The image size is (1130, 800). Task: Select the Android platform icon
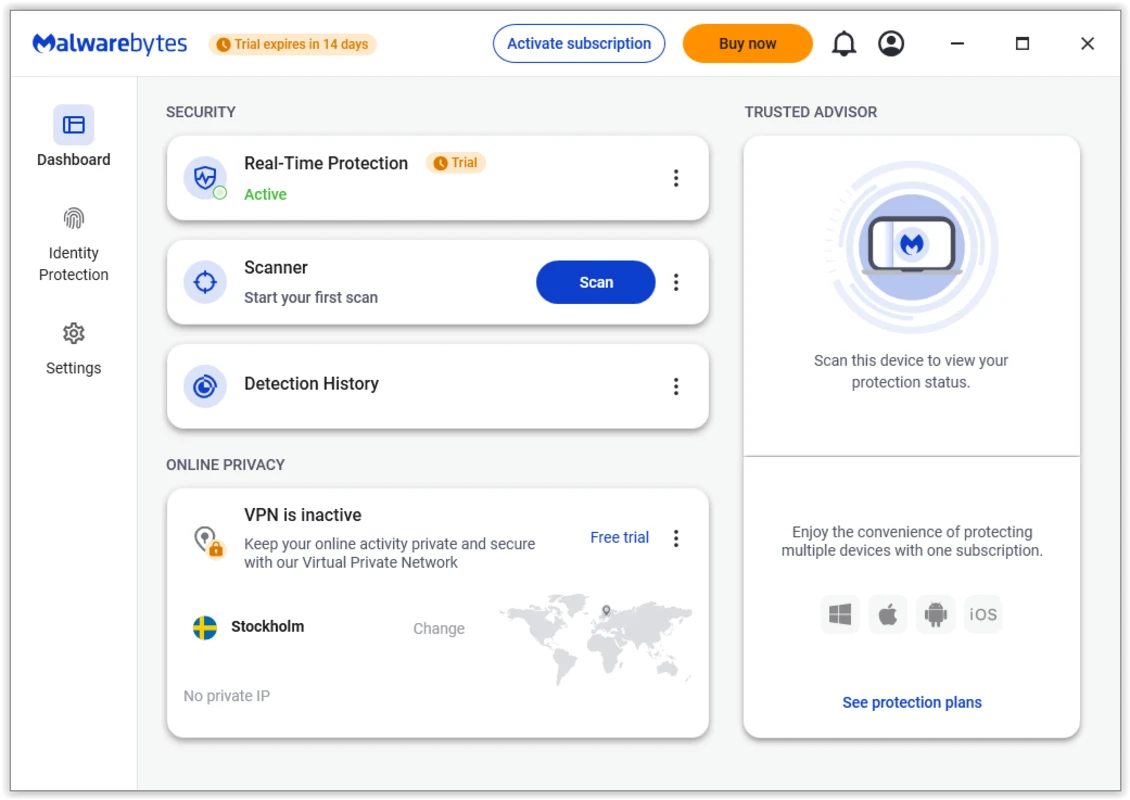point(935,614)
